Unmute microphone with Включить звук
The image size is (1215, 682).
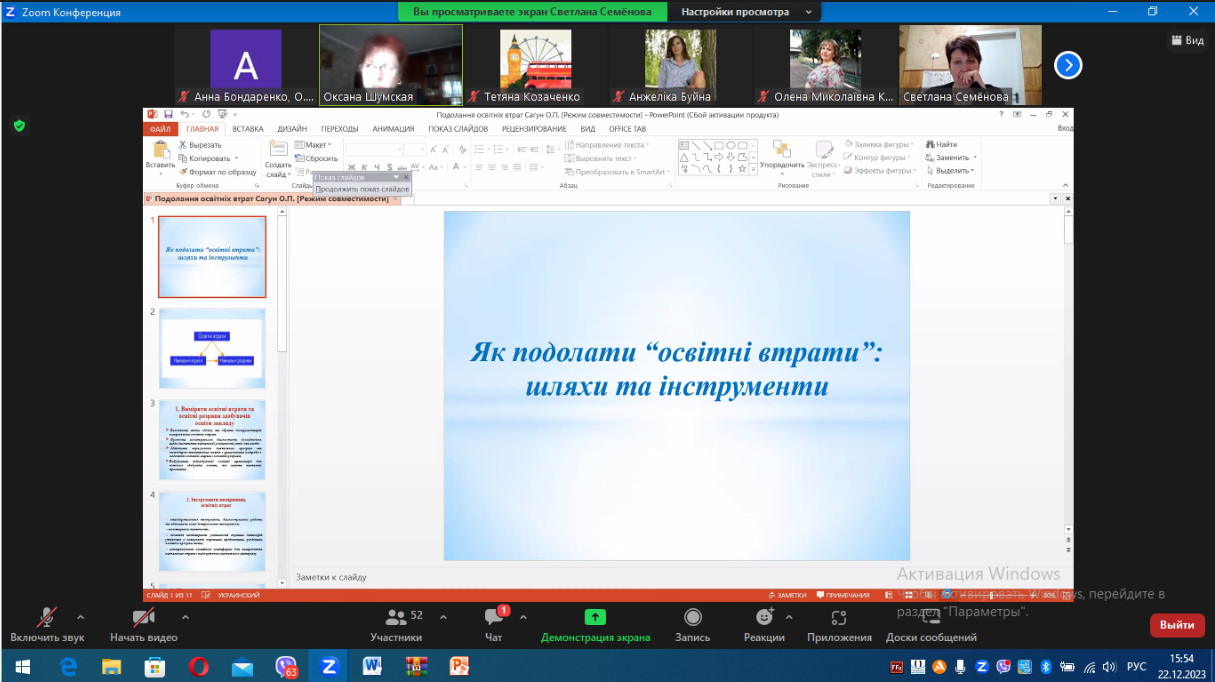[46, 618]
